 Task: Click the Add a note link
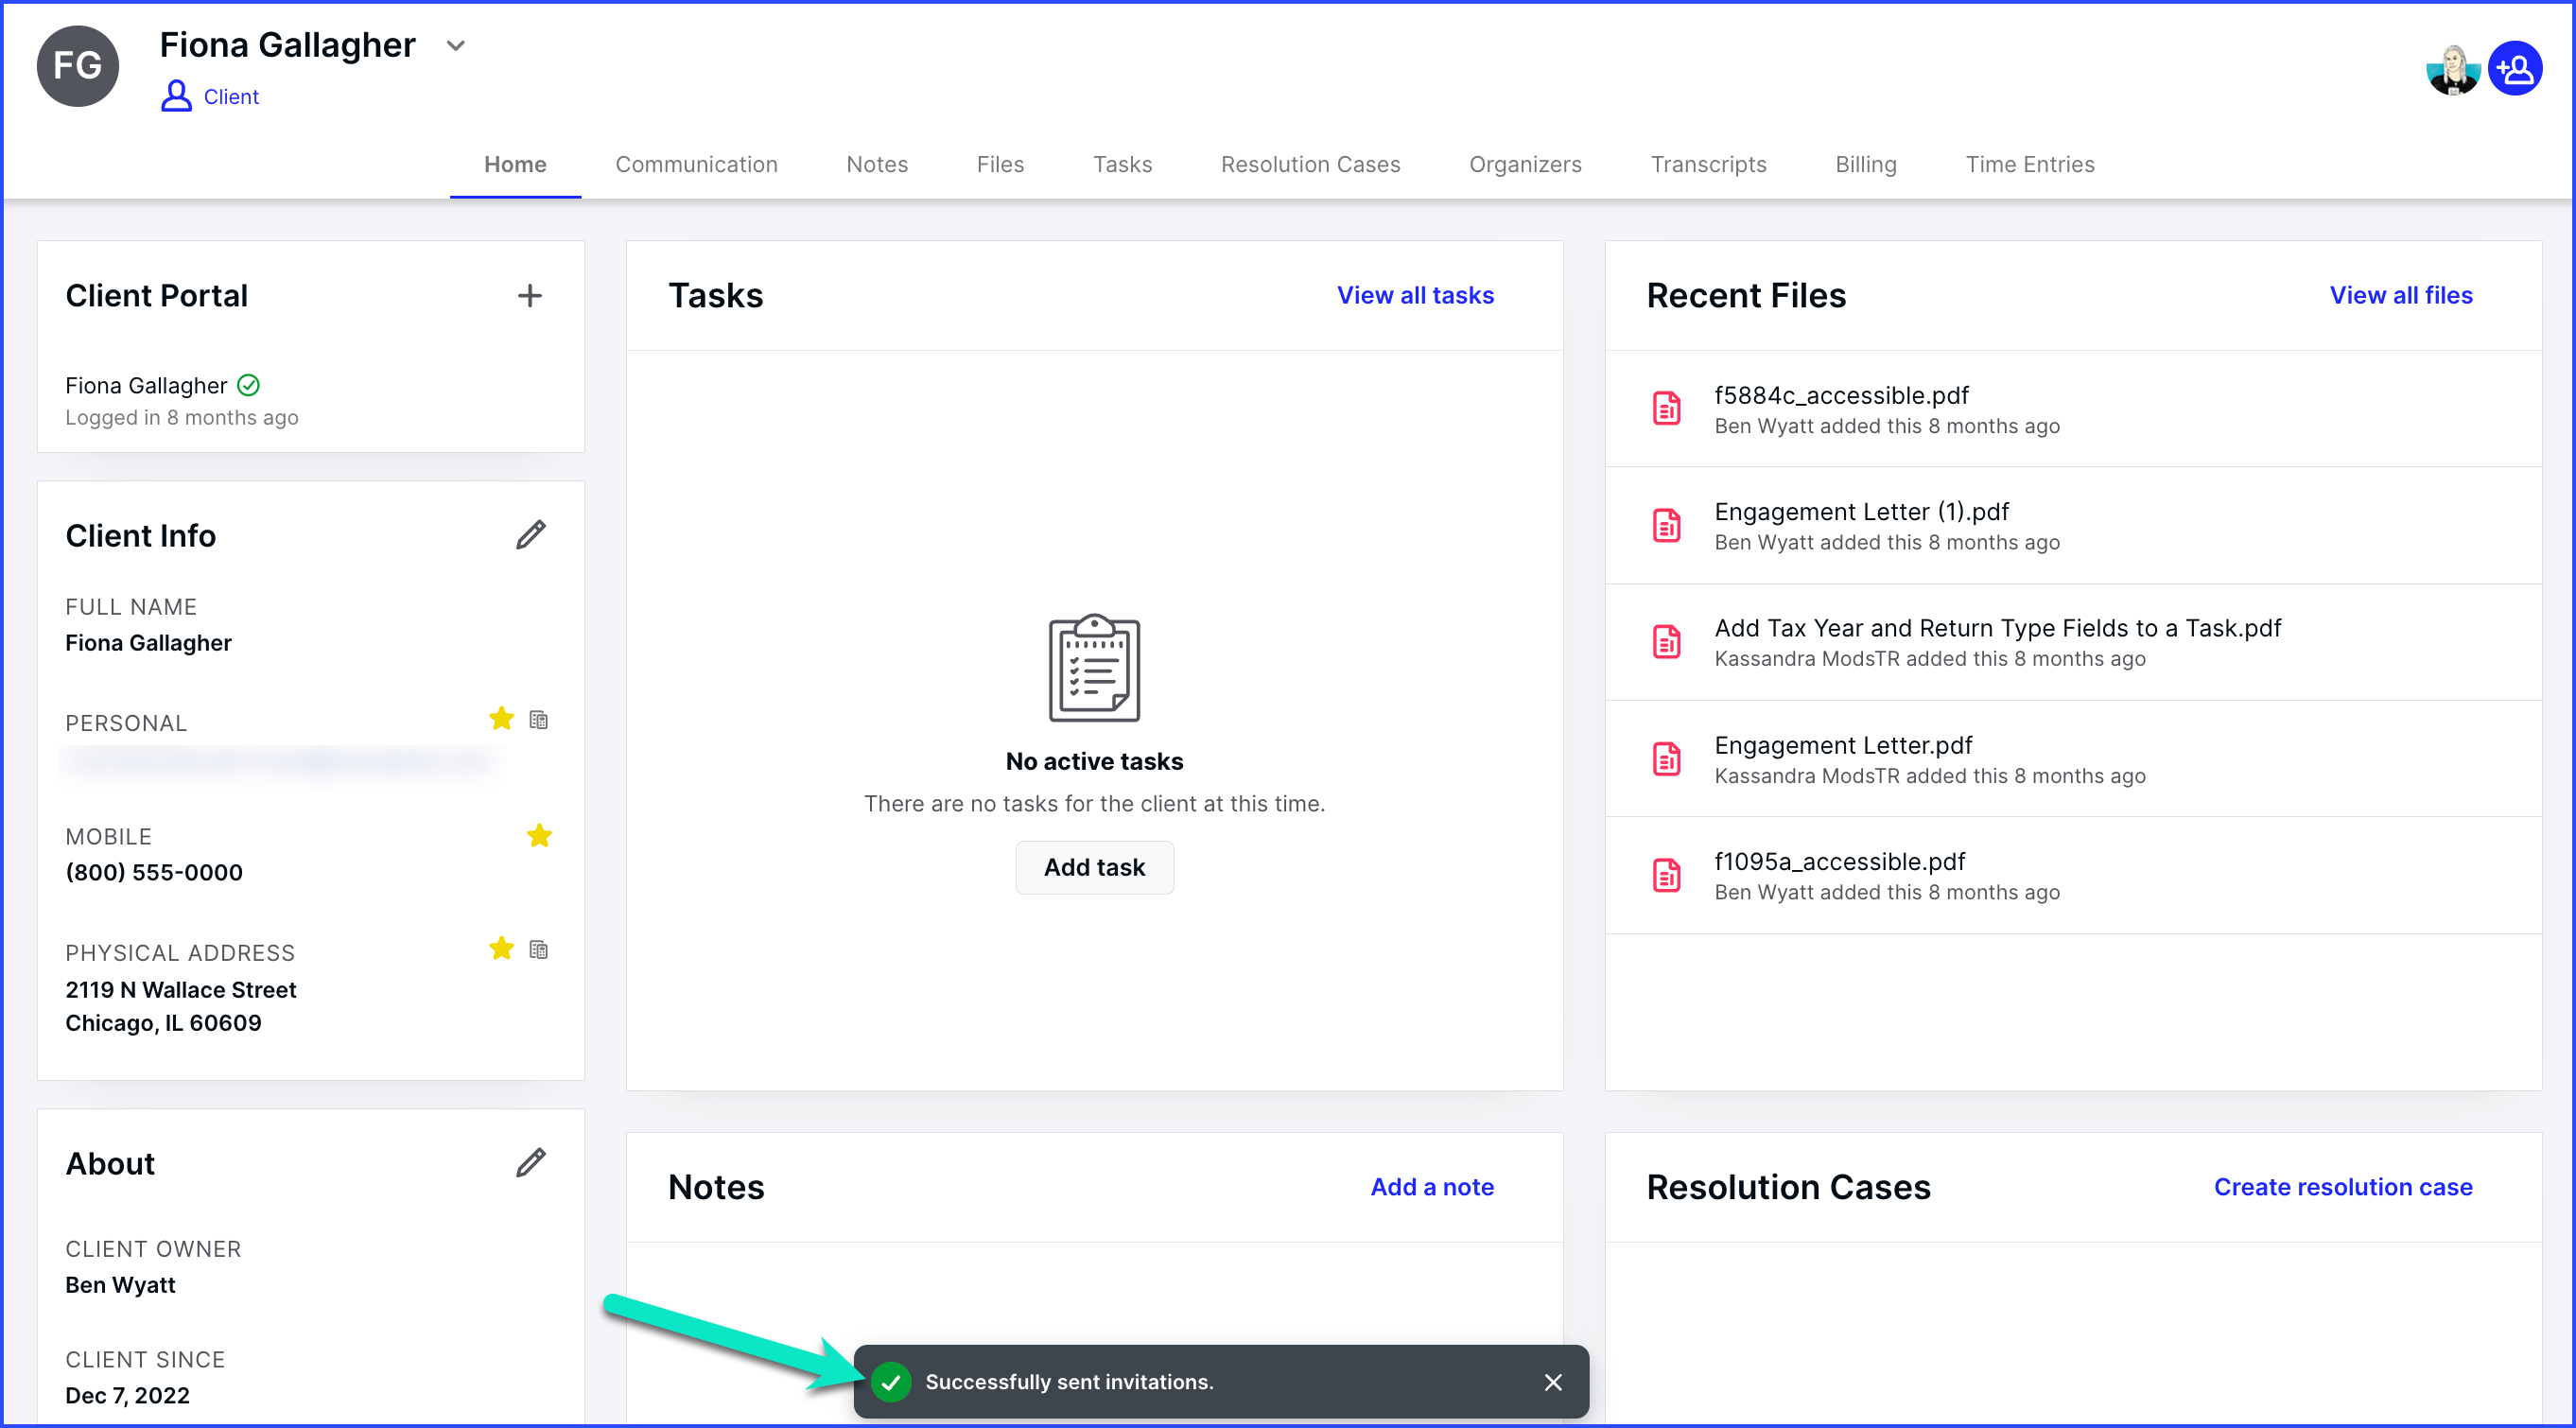click(x=1432, y=1188)
